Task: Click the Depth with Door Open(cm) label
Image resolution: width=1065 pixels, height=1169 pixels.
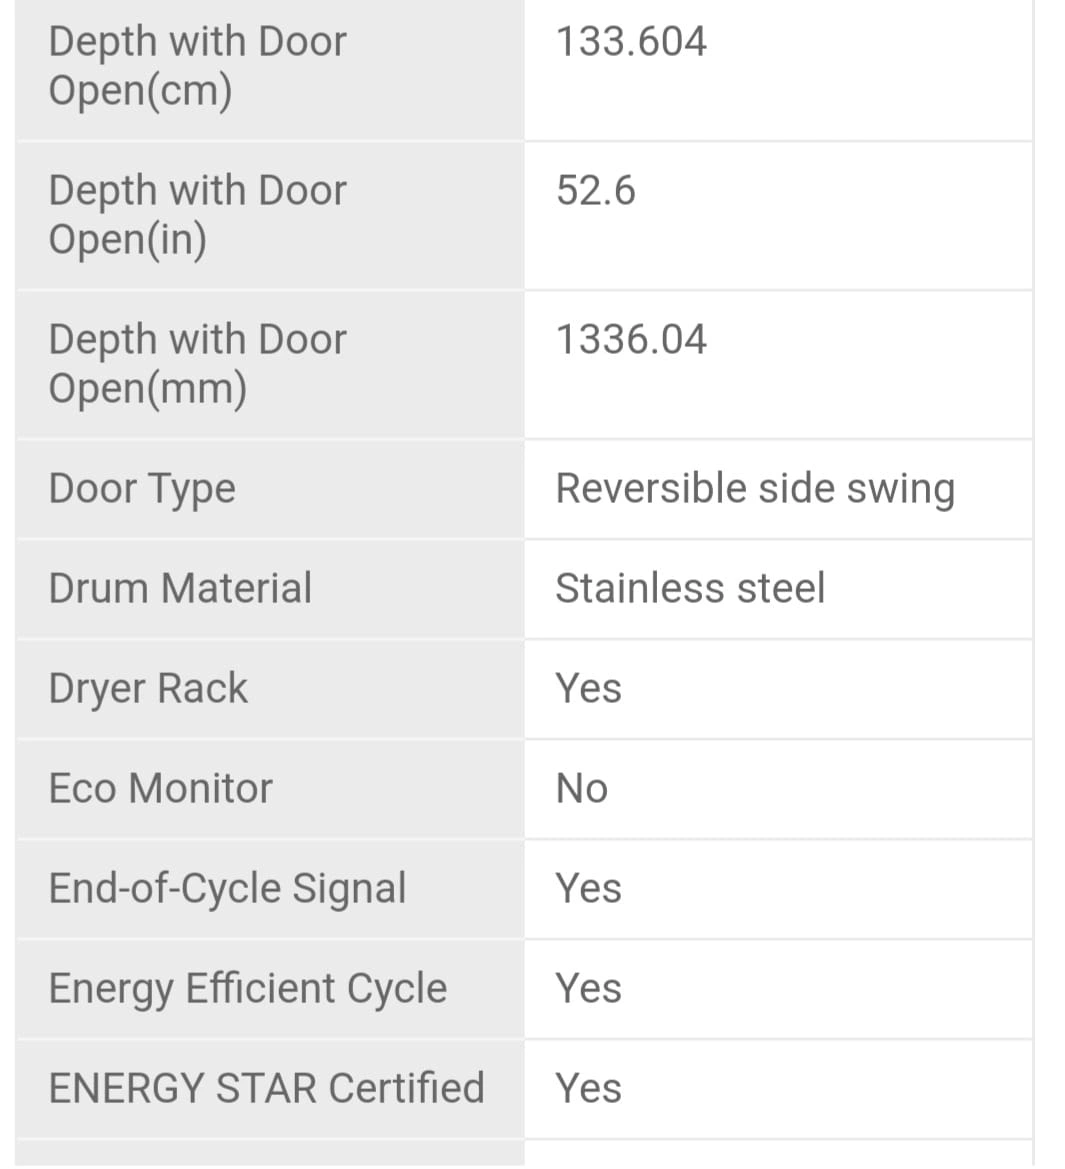Action: (197, 66)
